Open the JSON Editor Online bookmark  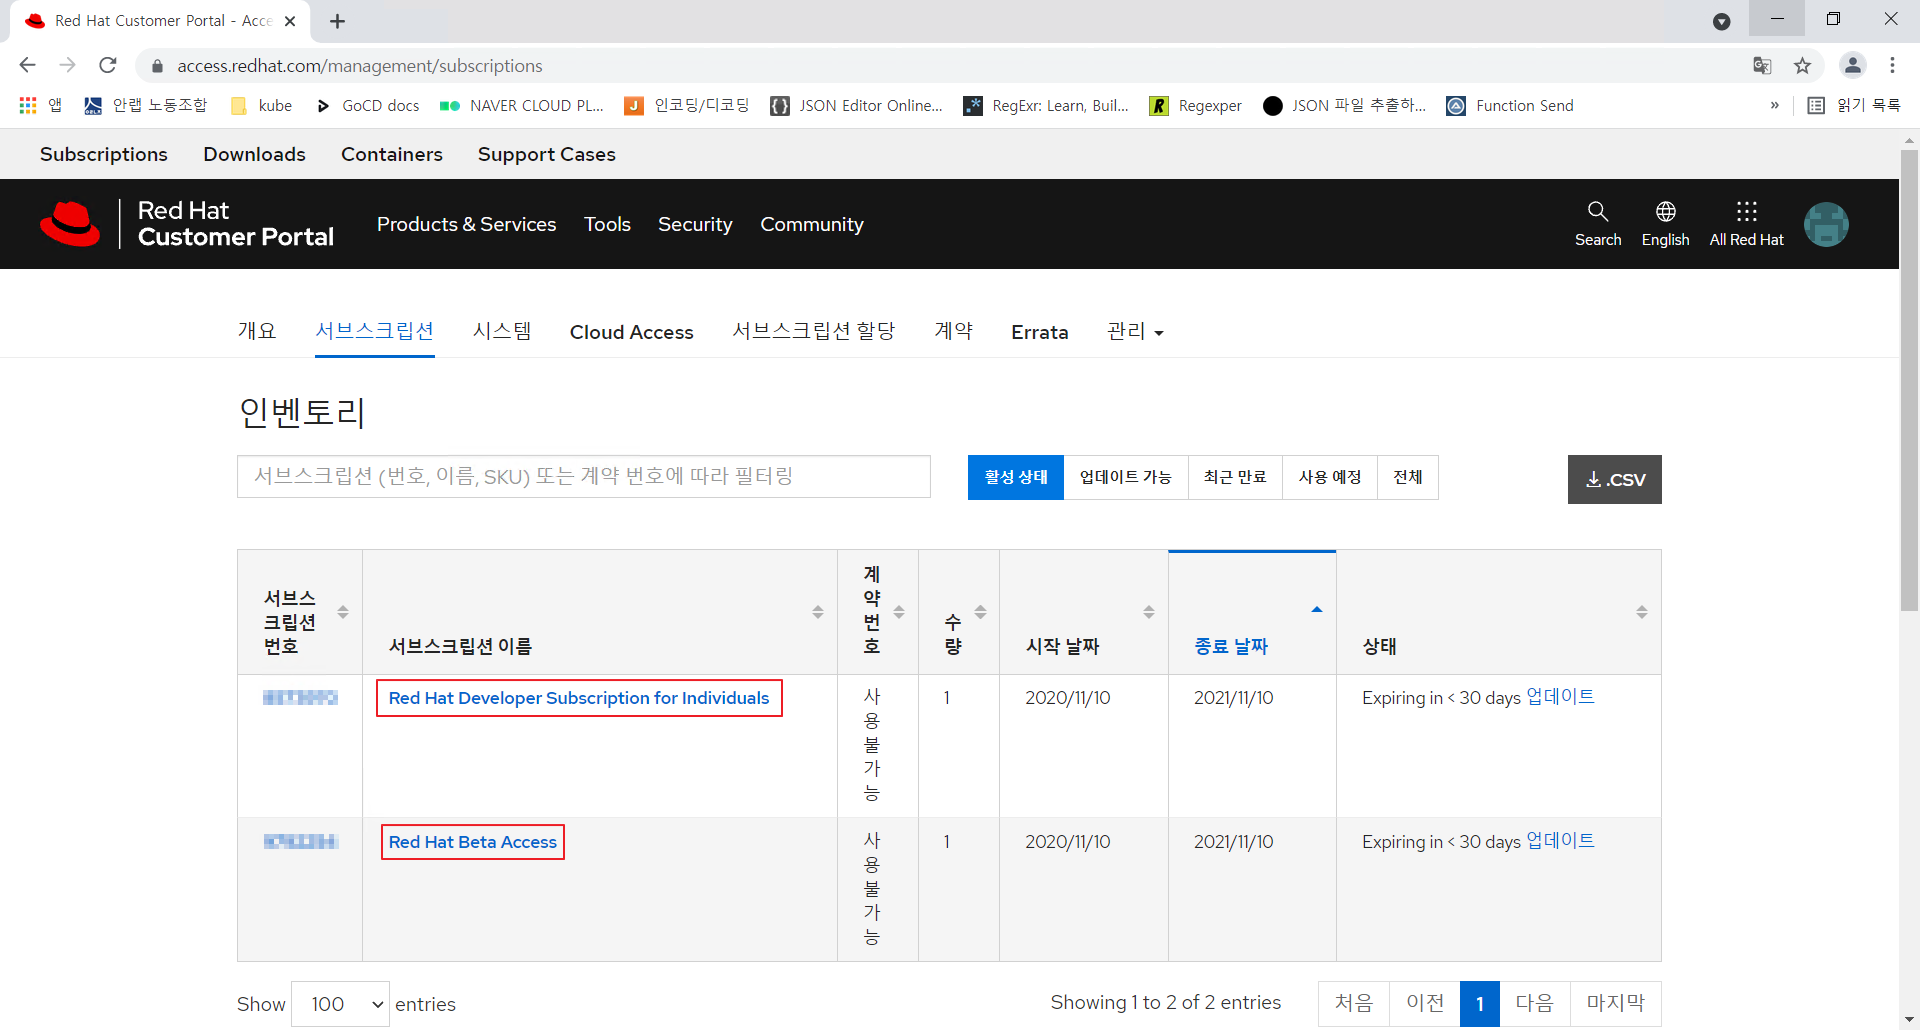856,105
